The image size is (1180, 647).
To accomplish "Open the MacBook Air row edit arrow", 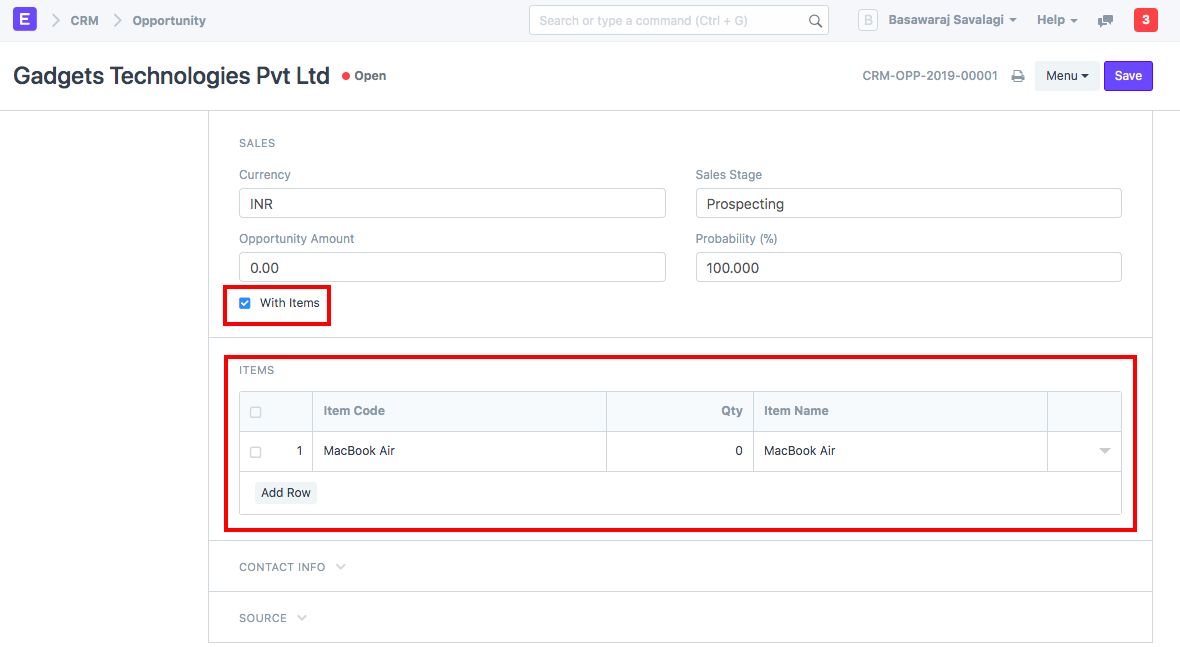I will coord(1104,451).
